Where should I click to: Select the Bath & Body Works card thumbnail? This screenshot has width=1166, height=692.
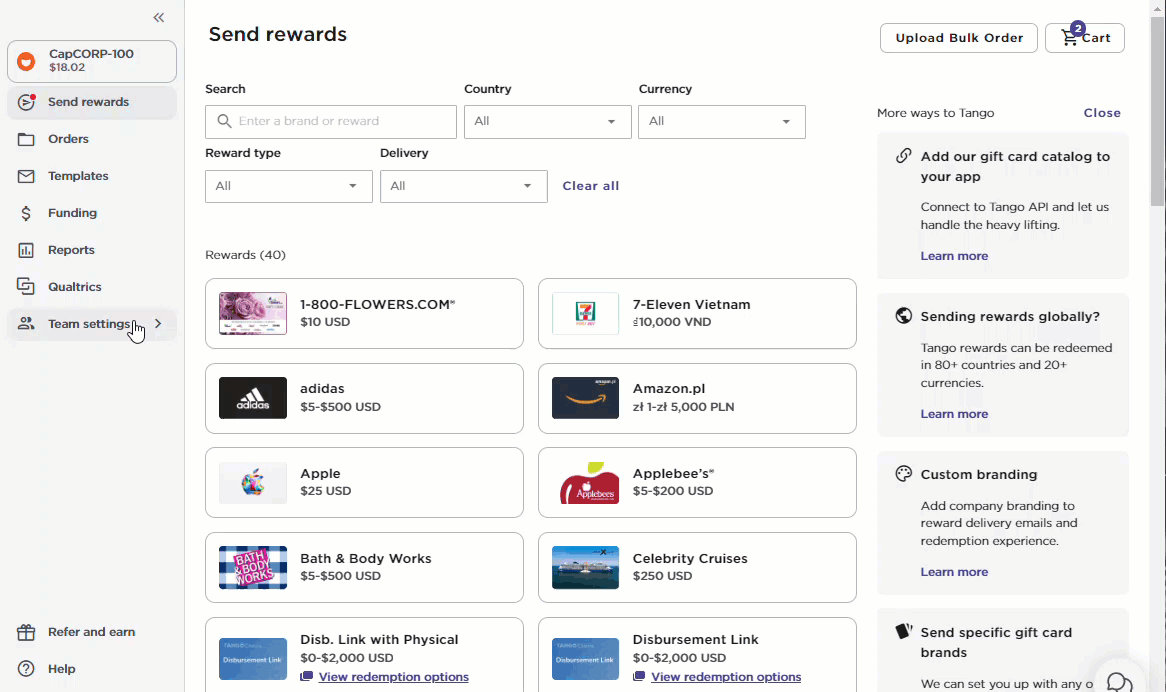(x=253, y=568)
